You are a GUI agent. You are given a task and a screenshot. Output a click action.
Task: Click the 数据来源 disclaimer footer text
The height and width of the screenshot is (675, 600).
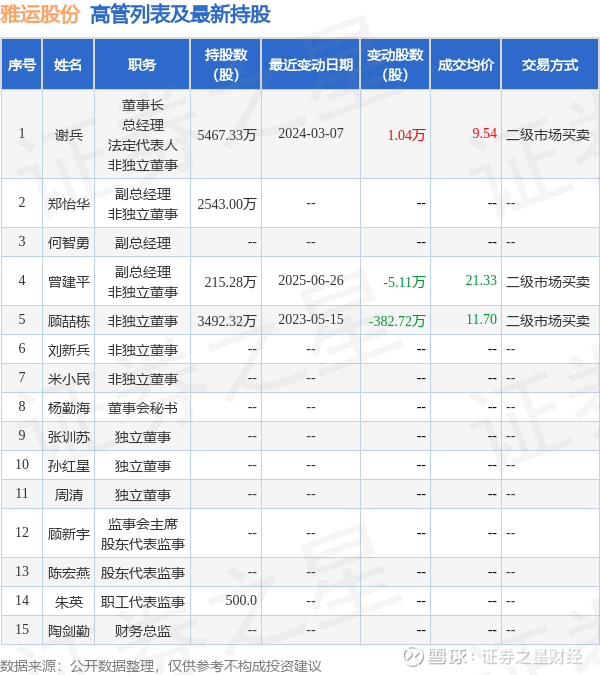pos(161,666)
